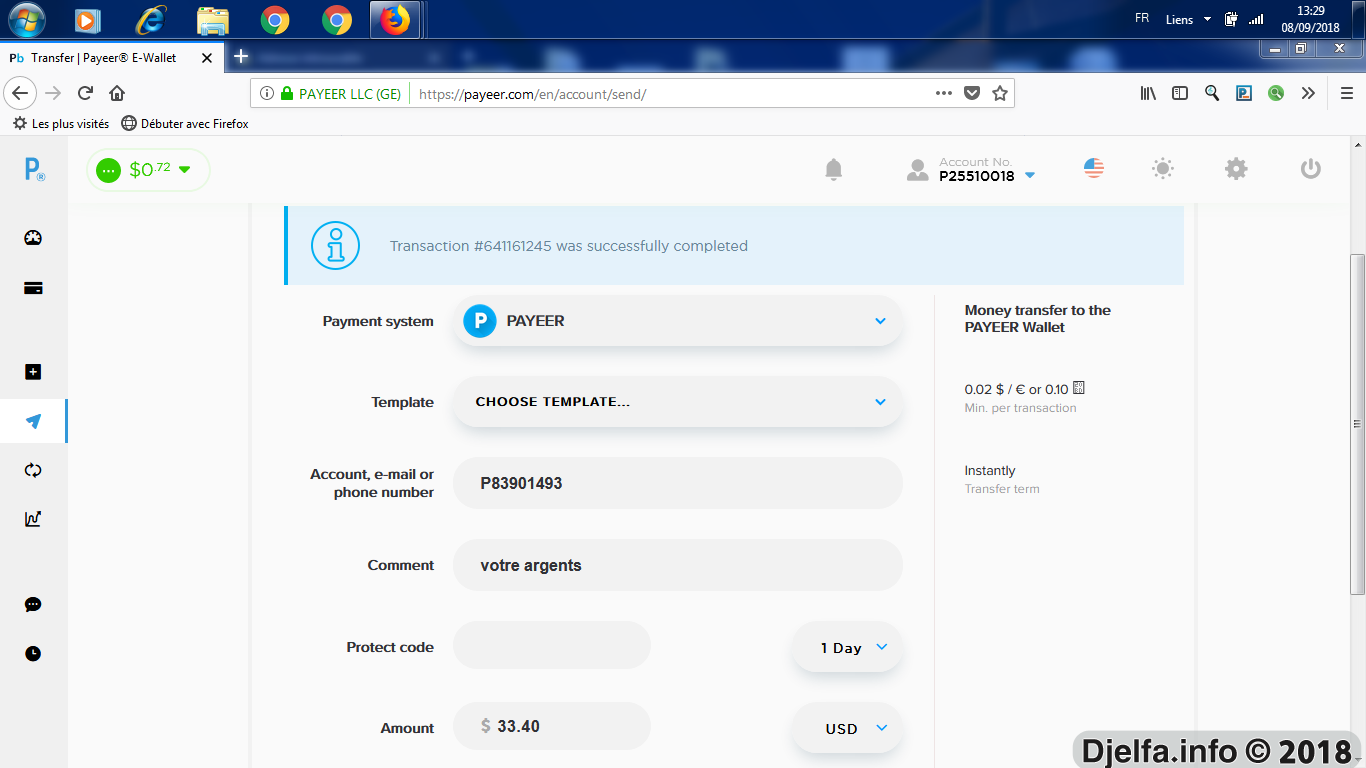Click the calculator icon next to 0.10

tap(1078, 388)
